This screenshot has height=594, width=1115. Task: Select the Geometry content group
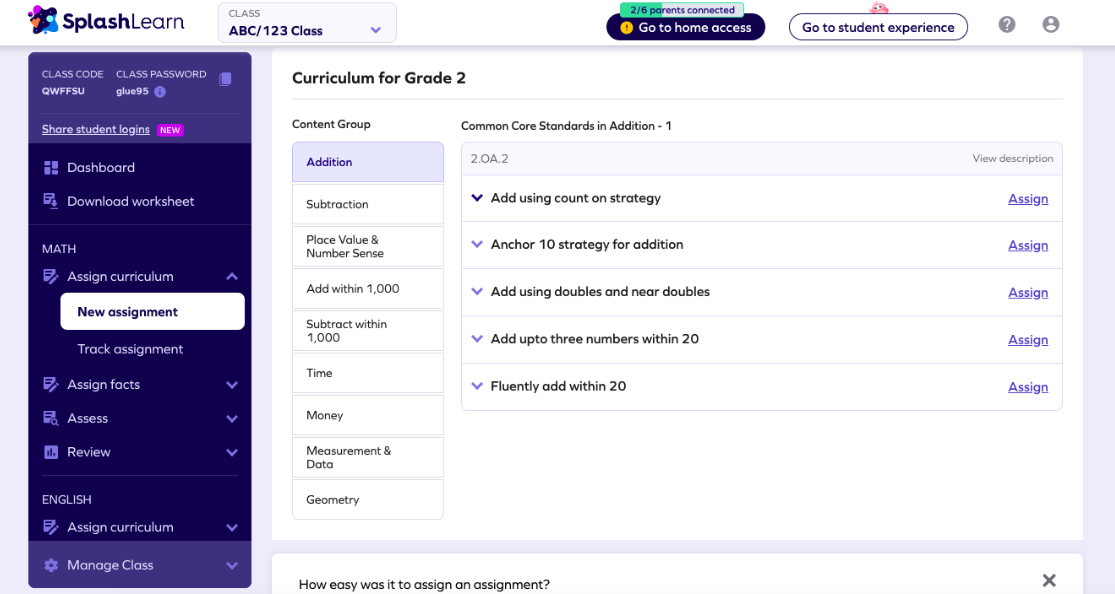click(x=367, y=500)
